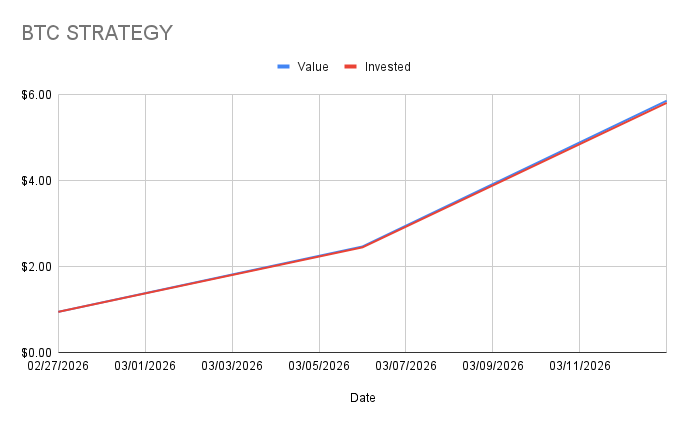Image resolution: width=688 pixels, height=426 pixels.
Task: Click the Date horizontal axis title
Action: [x=363, y=398]
